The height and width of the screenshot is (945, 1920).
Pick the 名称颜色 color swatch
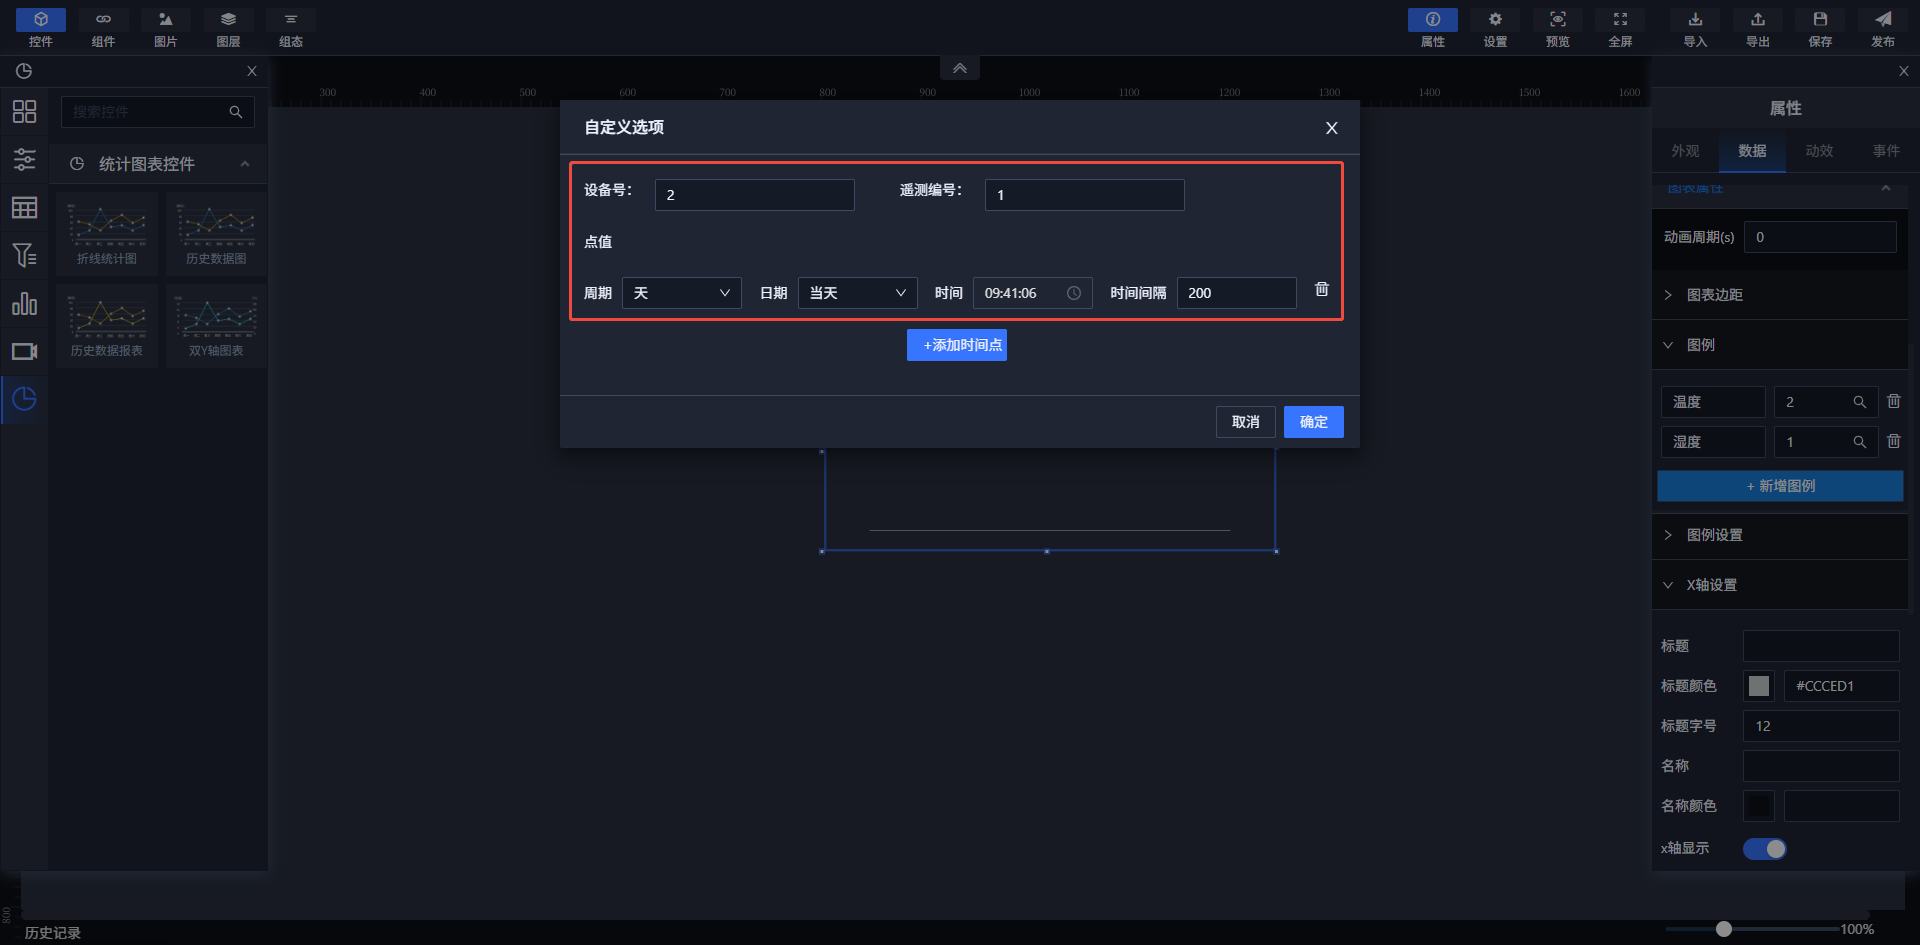pyautogui.click(x=1759, y=806)
